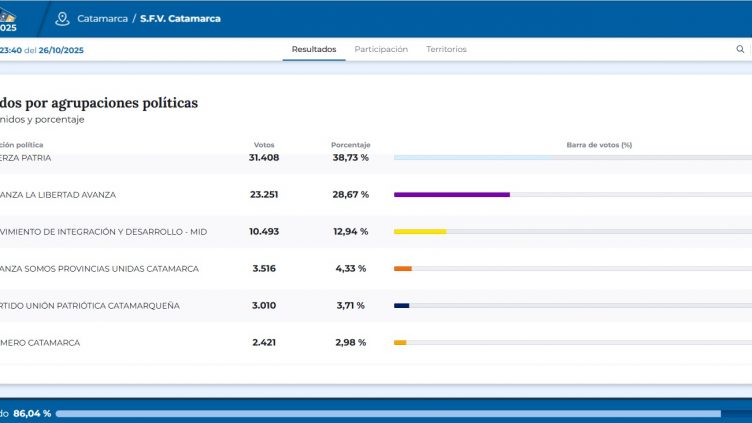
Task: Click the location pin icon
Action: click(62, 19)
